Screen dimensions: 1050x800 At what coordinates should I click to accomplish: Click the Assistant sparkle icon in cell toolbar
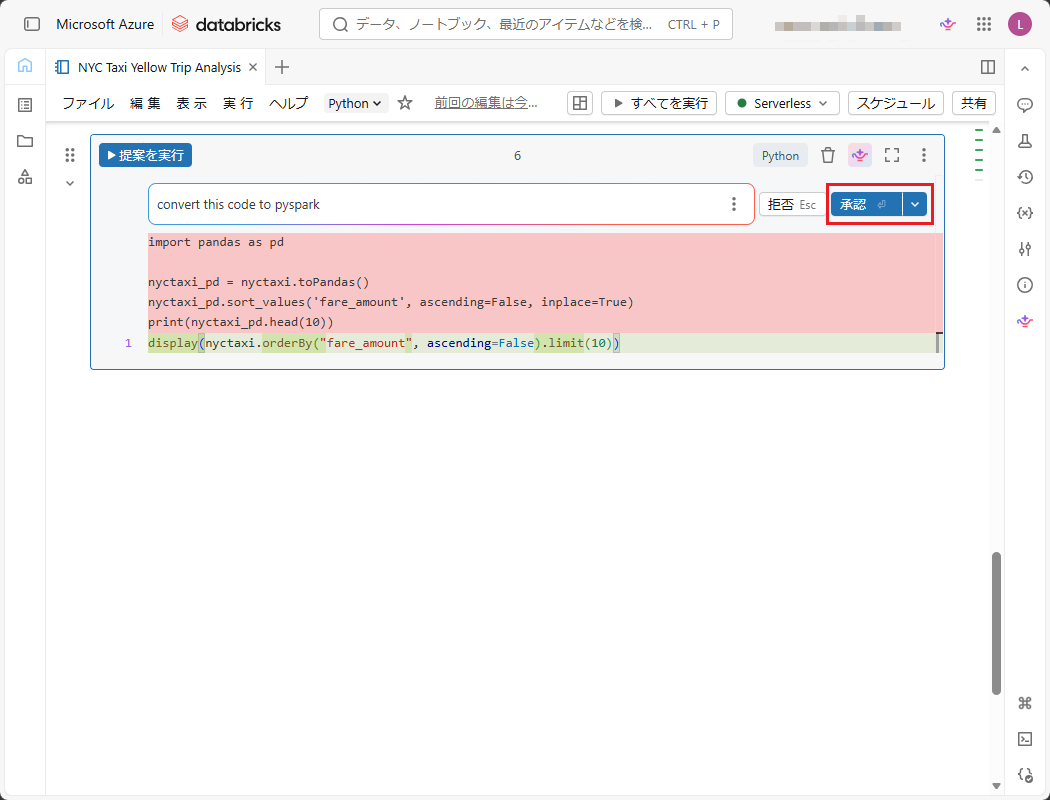(860, 155)
